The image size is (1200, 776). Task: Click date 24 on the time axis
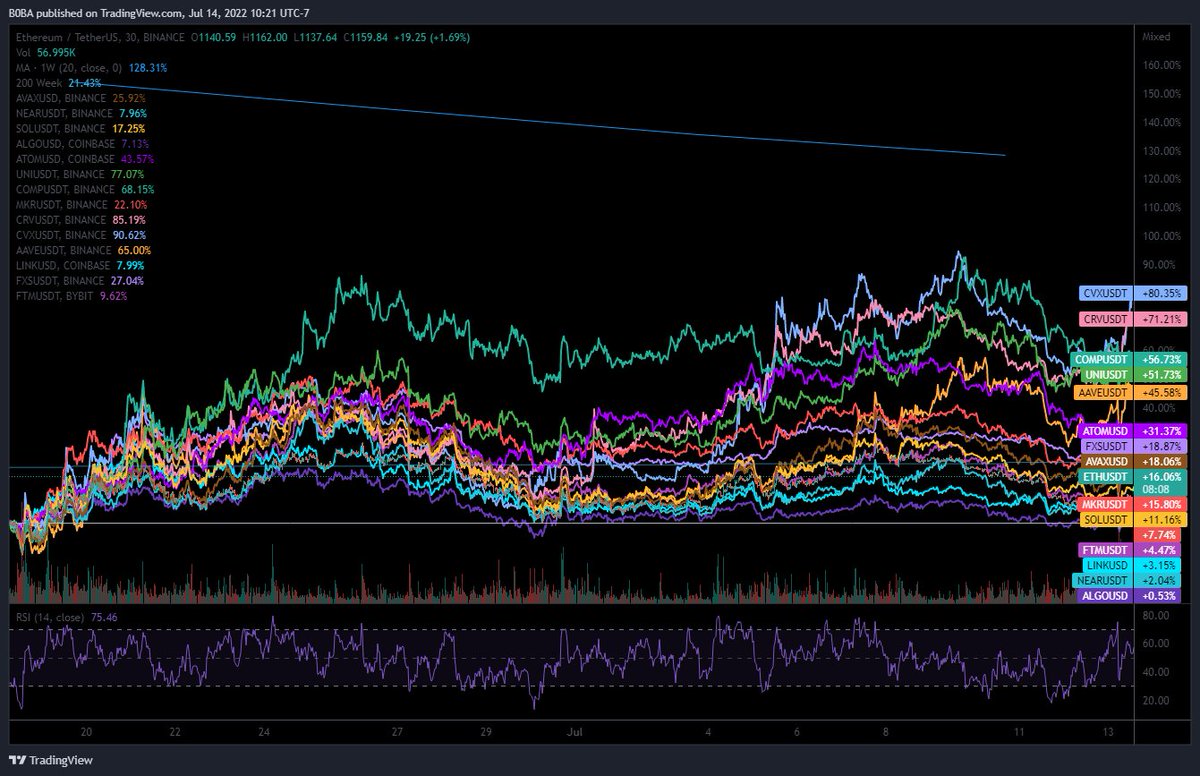[264, 732]
